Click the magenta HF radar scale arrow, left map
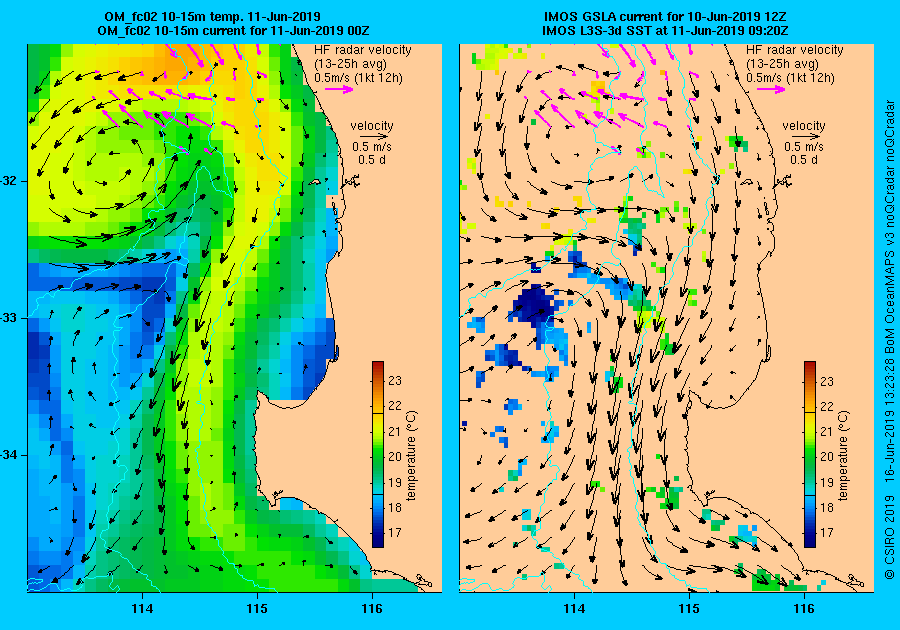Screen dimensions: 900x630 coord(339,89)
